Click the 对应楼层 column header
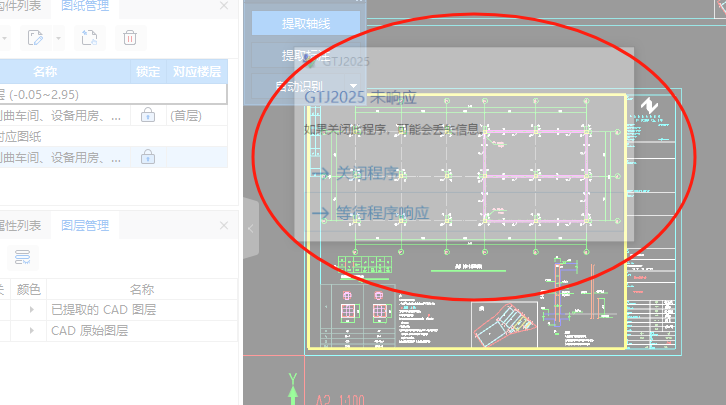 [197, 72]
